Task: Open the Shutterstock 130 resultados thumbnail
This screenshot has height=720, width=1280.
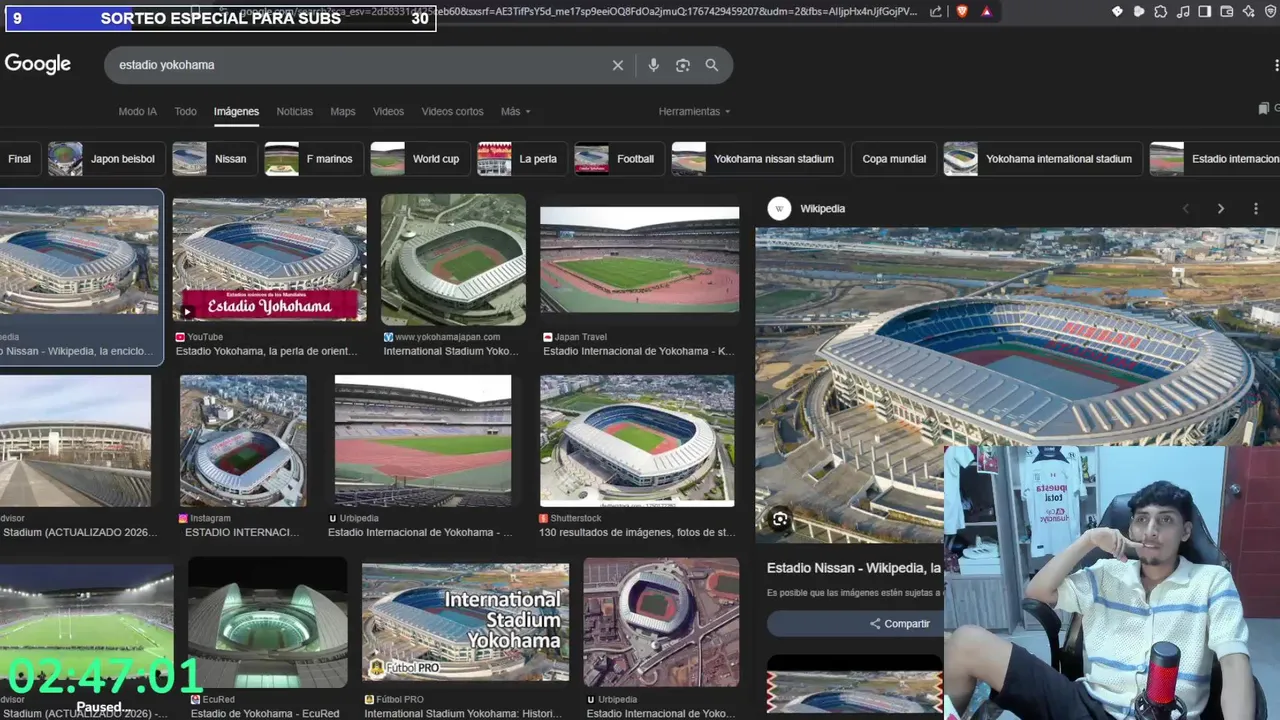Action: (x=637, y=441)
